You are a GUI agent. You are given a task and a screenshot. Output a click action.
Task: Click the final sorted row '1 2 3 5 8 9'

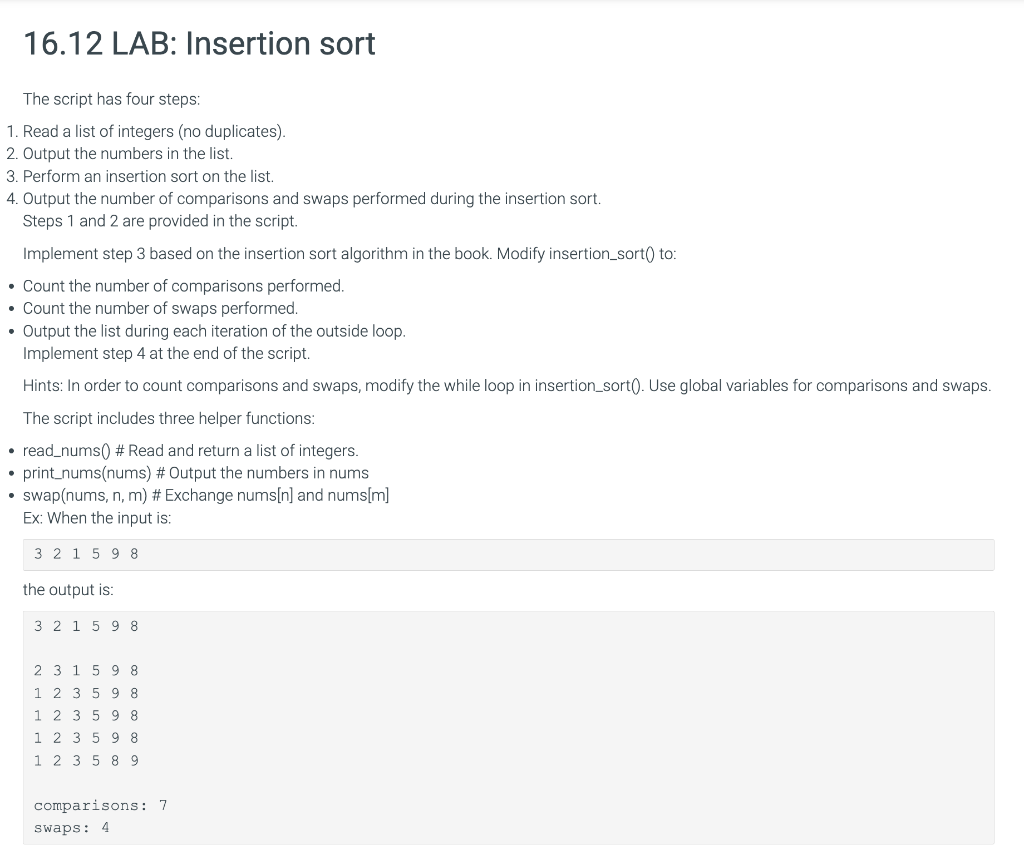coord(86,761)
